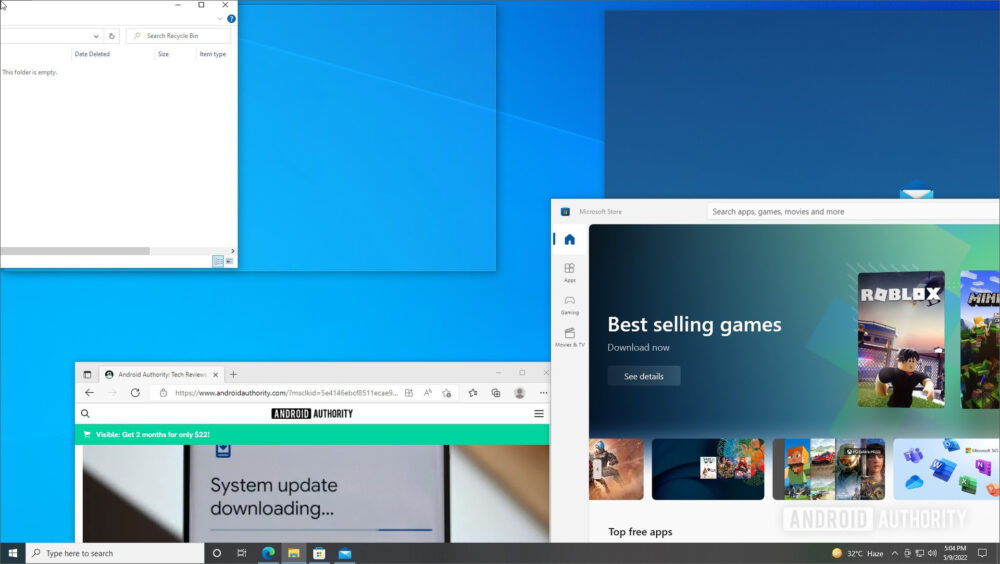Open File Explorer from taskbar
1000x564 pixels.
point(293,553)
